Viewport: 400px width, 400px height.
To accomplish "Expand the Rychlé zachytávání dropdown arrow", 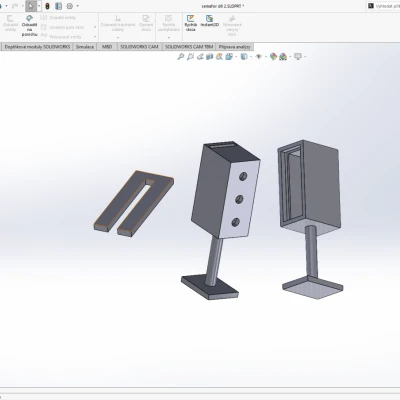I will click(x=169, y=37).
